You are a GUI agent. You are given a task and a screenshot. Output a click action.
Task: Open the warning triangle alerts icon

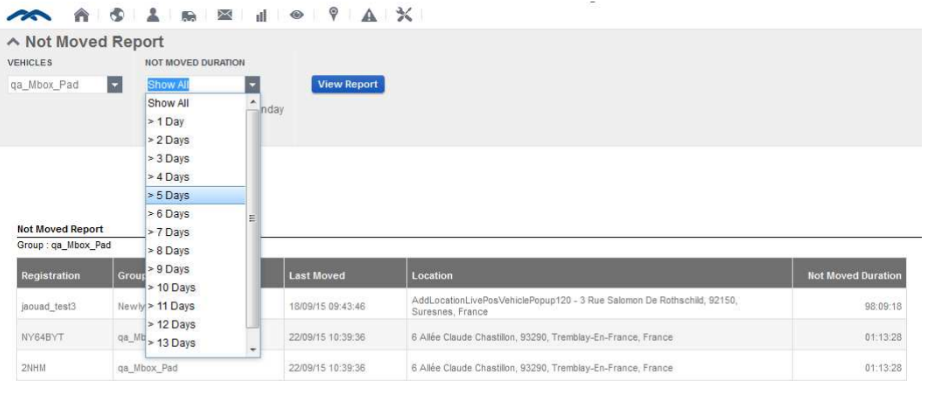click(x=369, y=16)
